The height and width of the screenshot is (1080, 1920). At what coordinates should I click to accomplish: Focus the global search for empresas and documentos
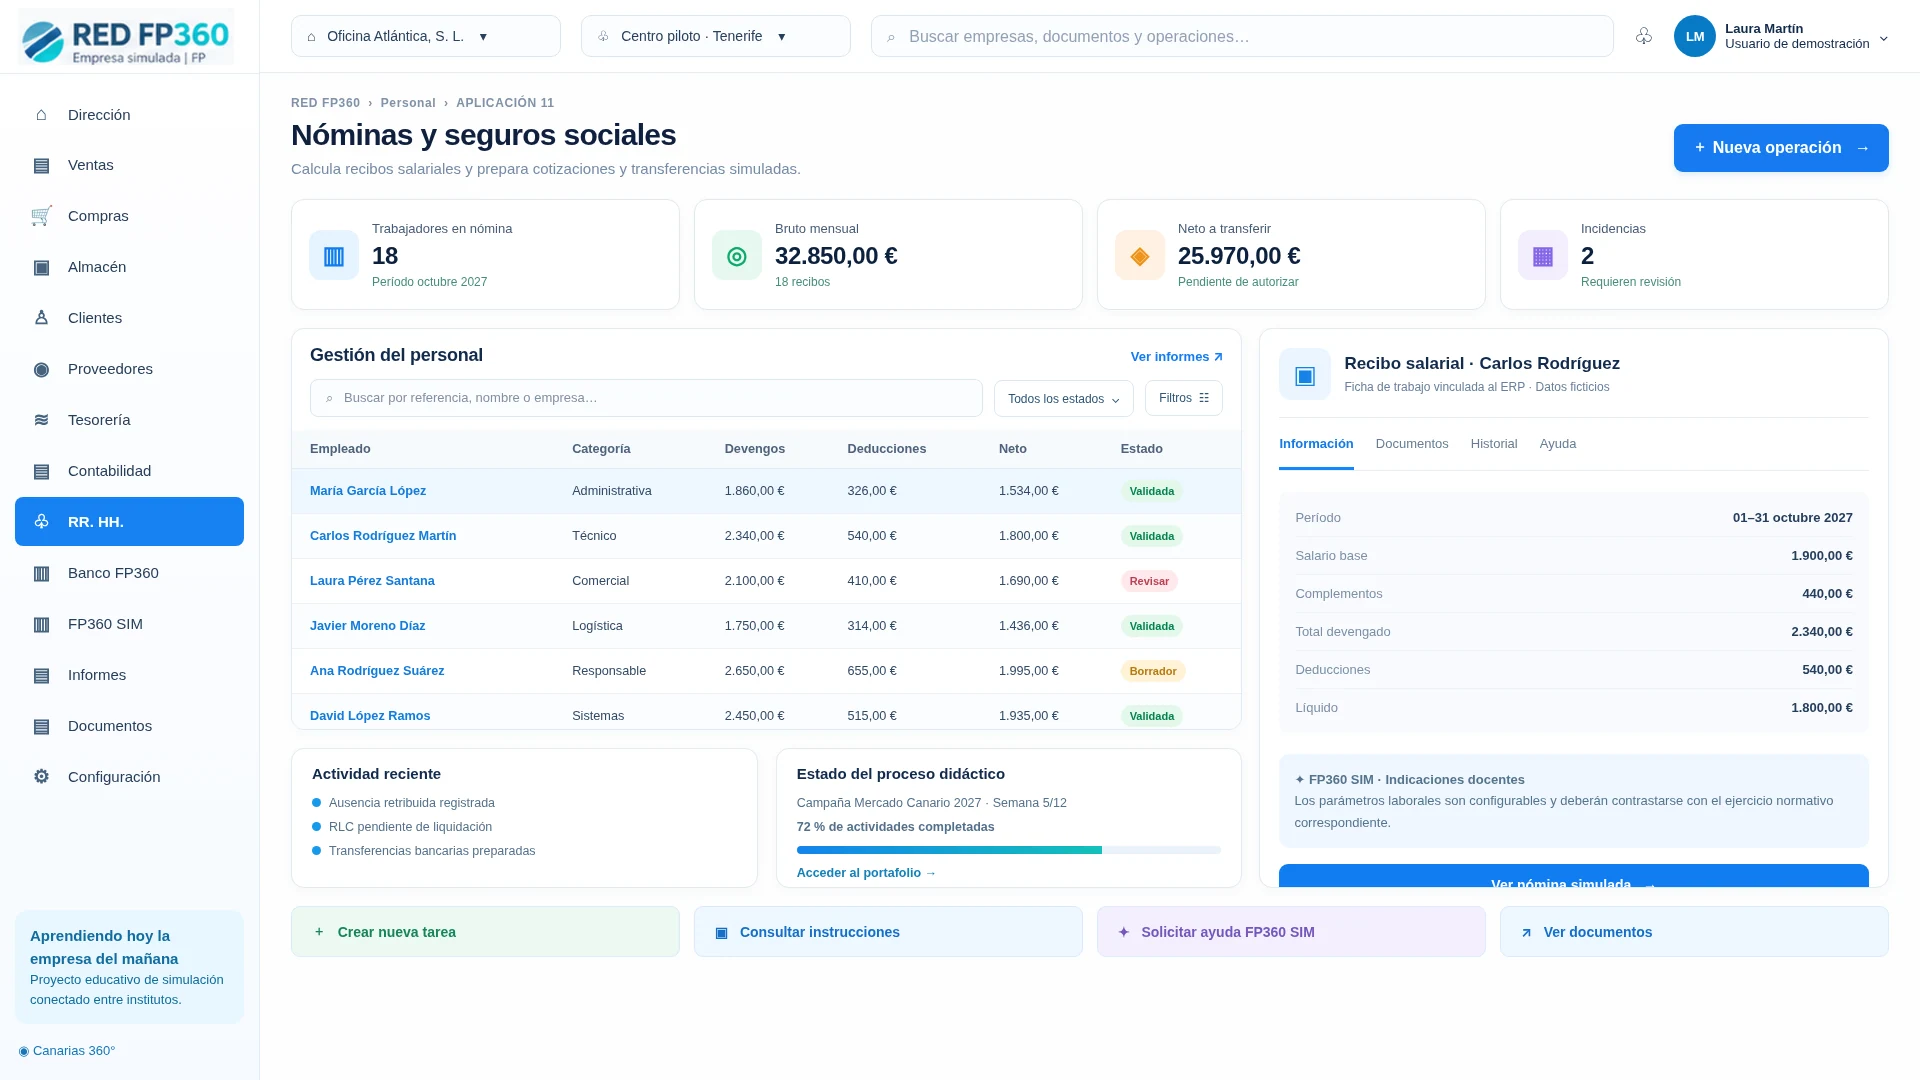click(x=1242, y=36)
